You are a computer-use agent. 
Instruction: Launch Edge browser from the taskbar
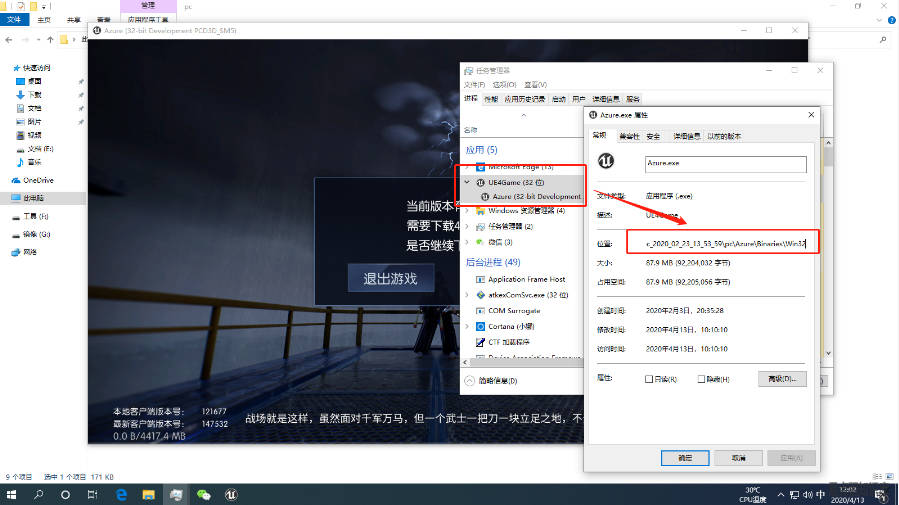click(x=121, y=494)
